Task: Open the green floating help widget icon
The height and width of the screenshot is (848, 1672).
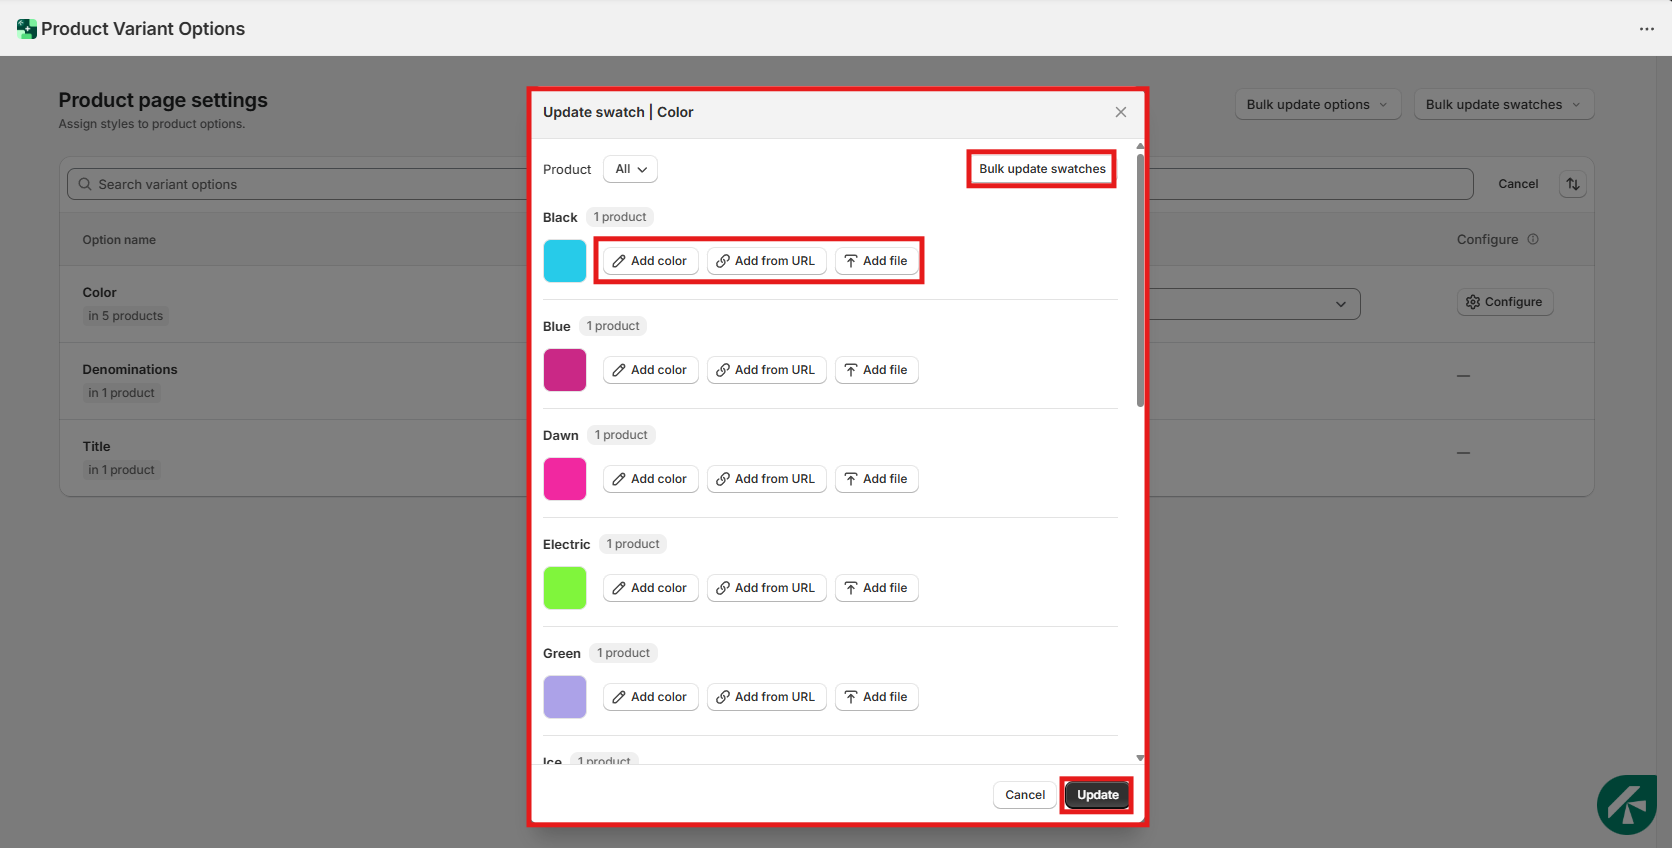Action: click(1626, 804)
